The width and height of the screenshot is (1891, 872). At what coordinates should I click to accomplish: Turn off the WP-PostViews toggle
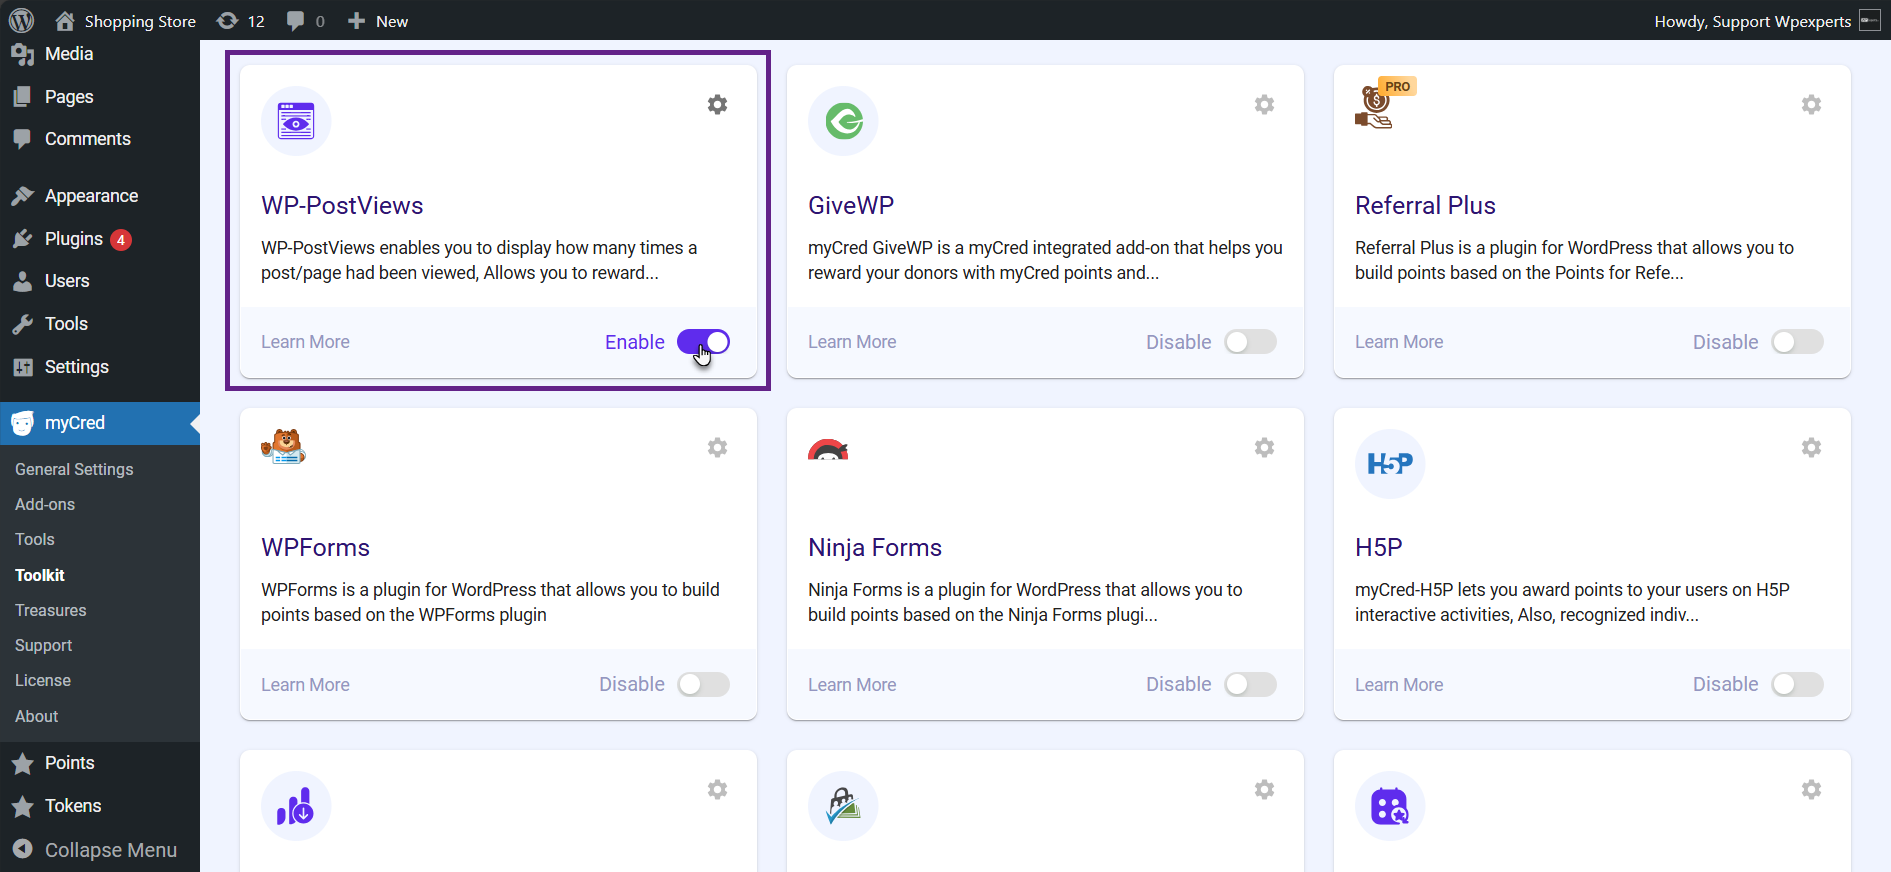click(703, 342)
